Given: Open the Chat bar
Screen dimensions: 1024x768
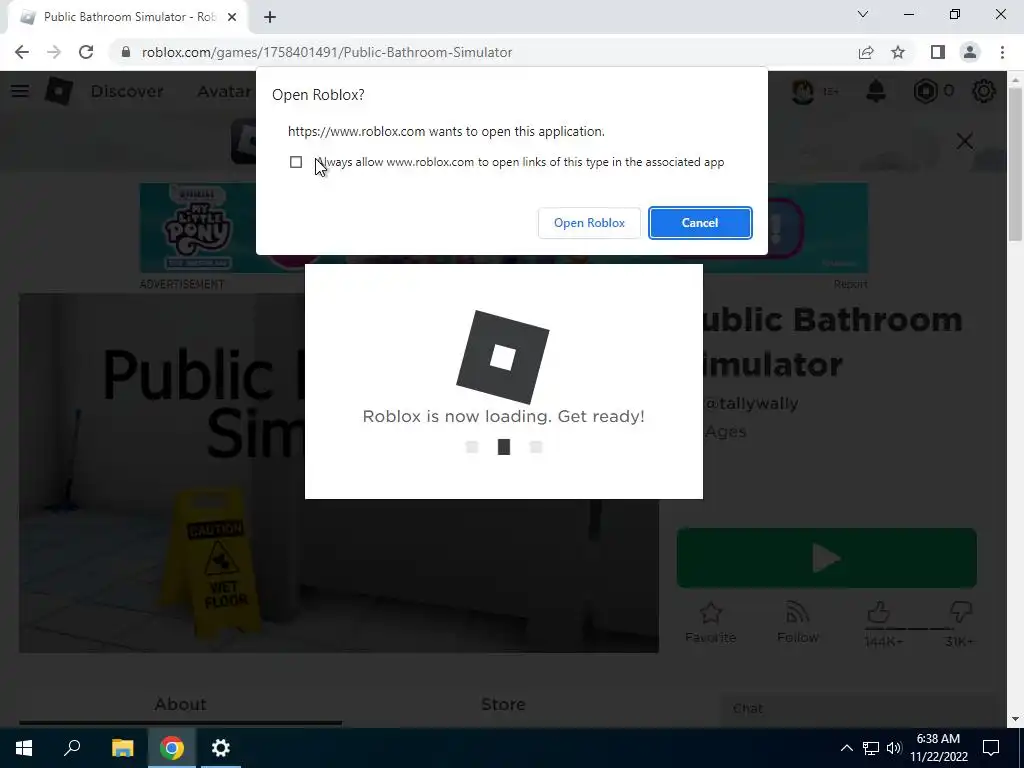Looking at the screenshot, I should (x=858, y=709).
